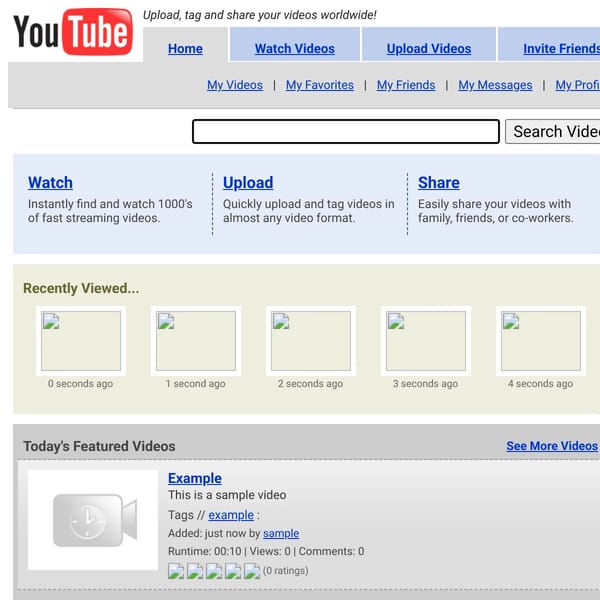This screenshot has height=600, width=600.
Task: Click the '4 seconds ago' caption
Action: tap(541, 383)
